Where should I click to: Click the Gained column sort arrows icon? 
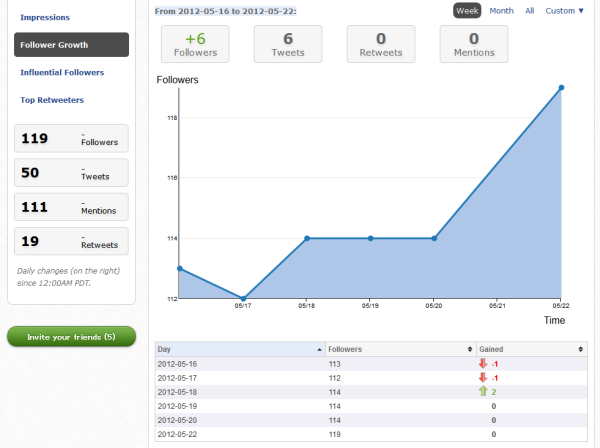(580, 349)
